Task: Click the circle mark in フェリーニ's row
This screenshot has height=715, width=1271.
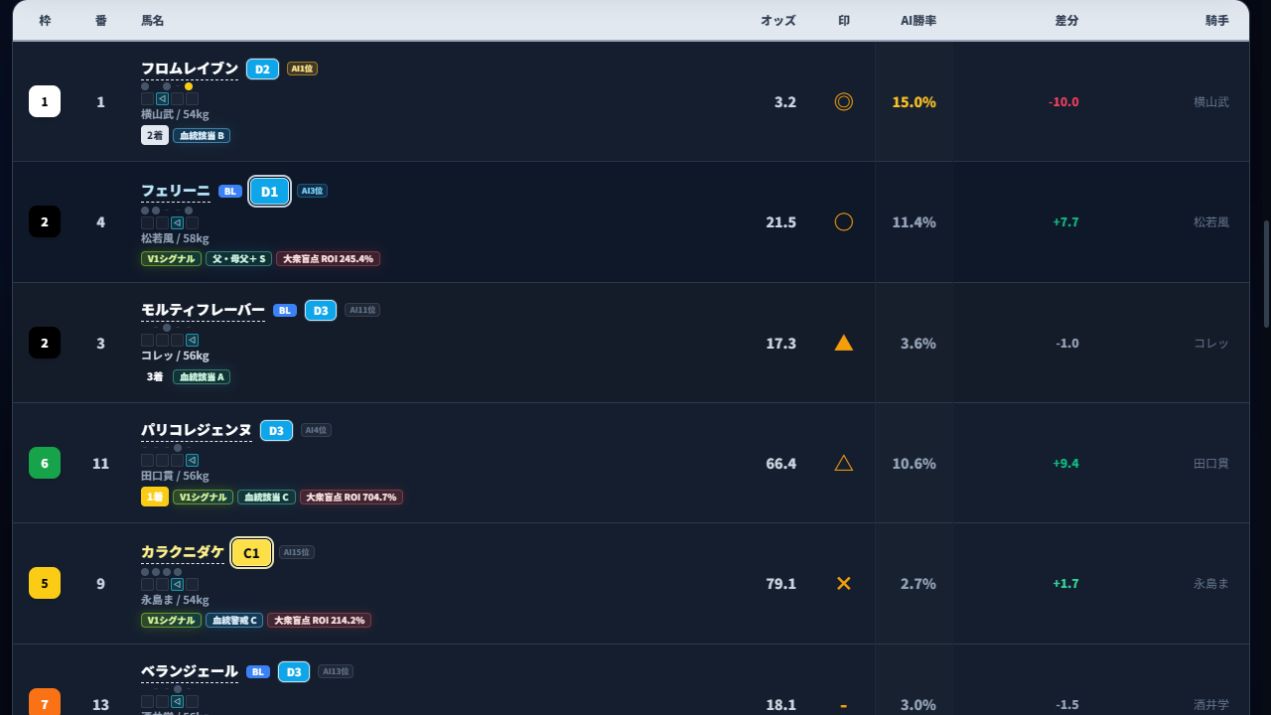Action: (x=843, y=222)
